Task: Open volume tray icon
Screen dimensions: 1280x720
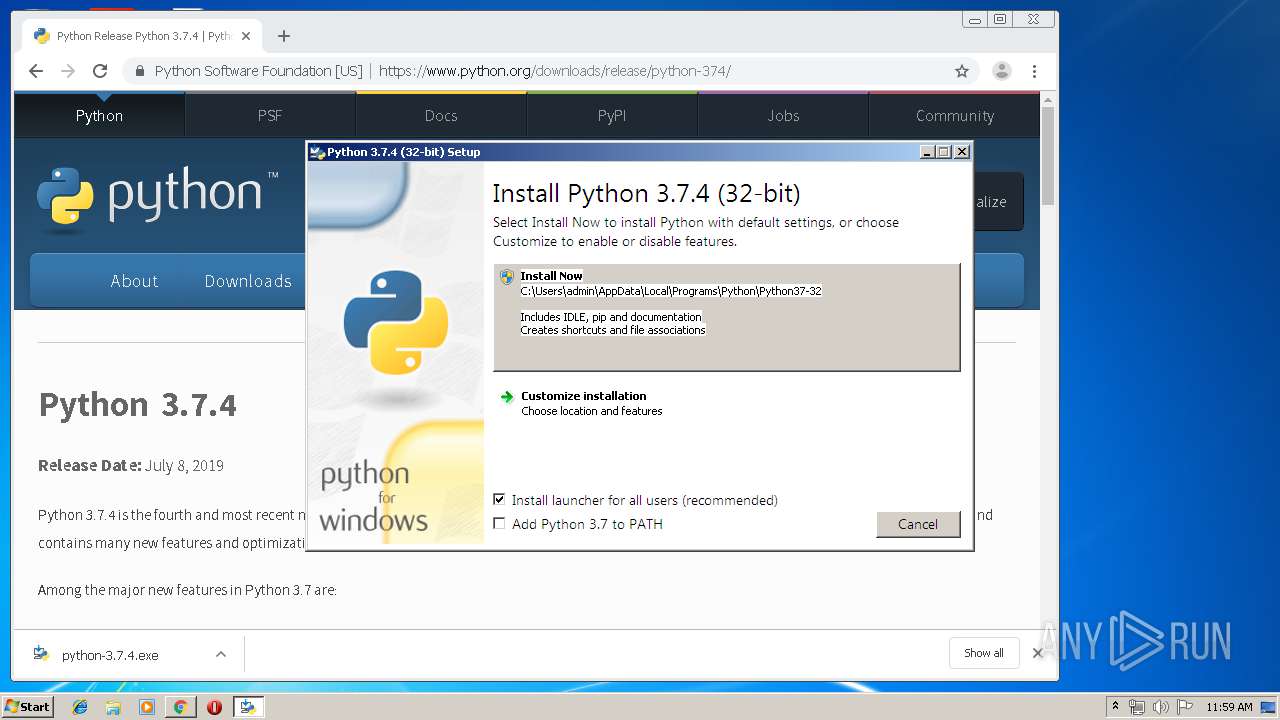Action: coord(1160,707)
